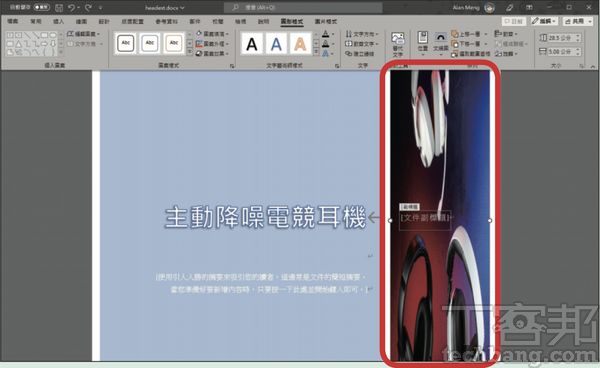Open the headest.docx file name dropdown
The height and width of the screenshot is (368, 600).
pos(165,7)
